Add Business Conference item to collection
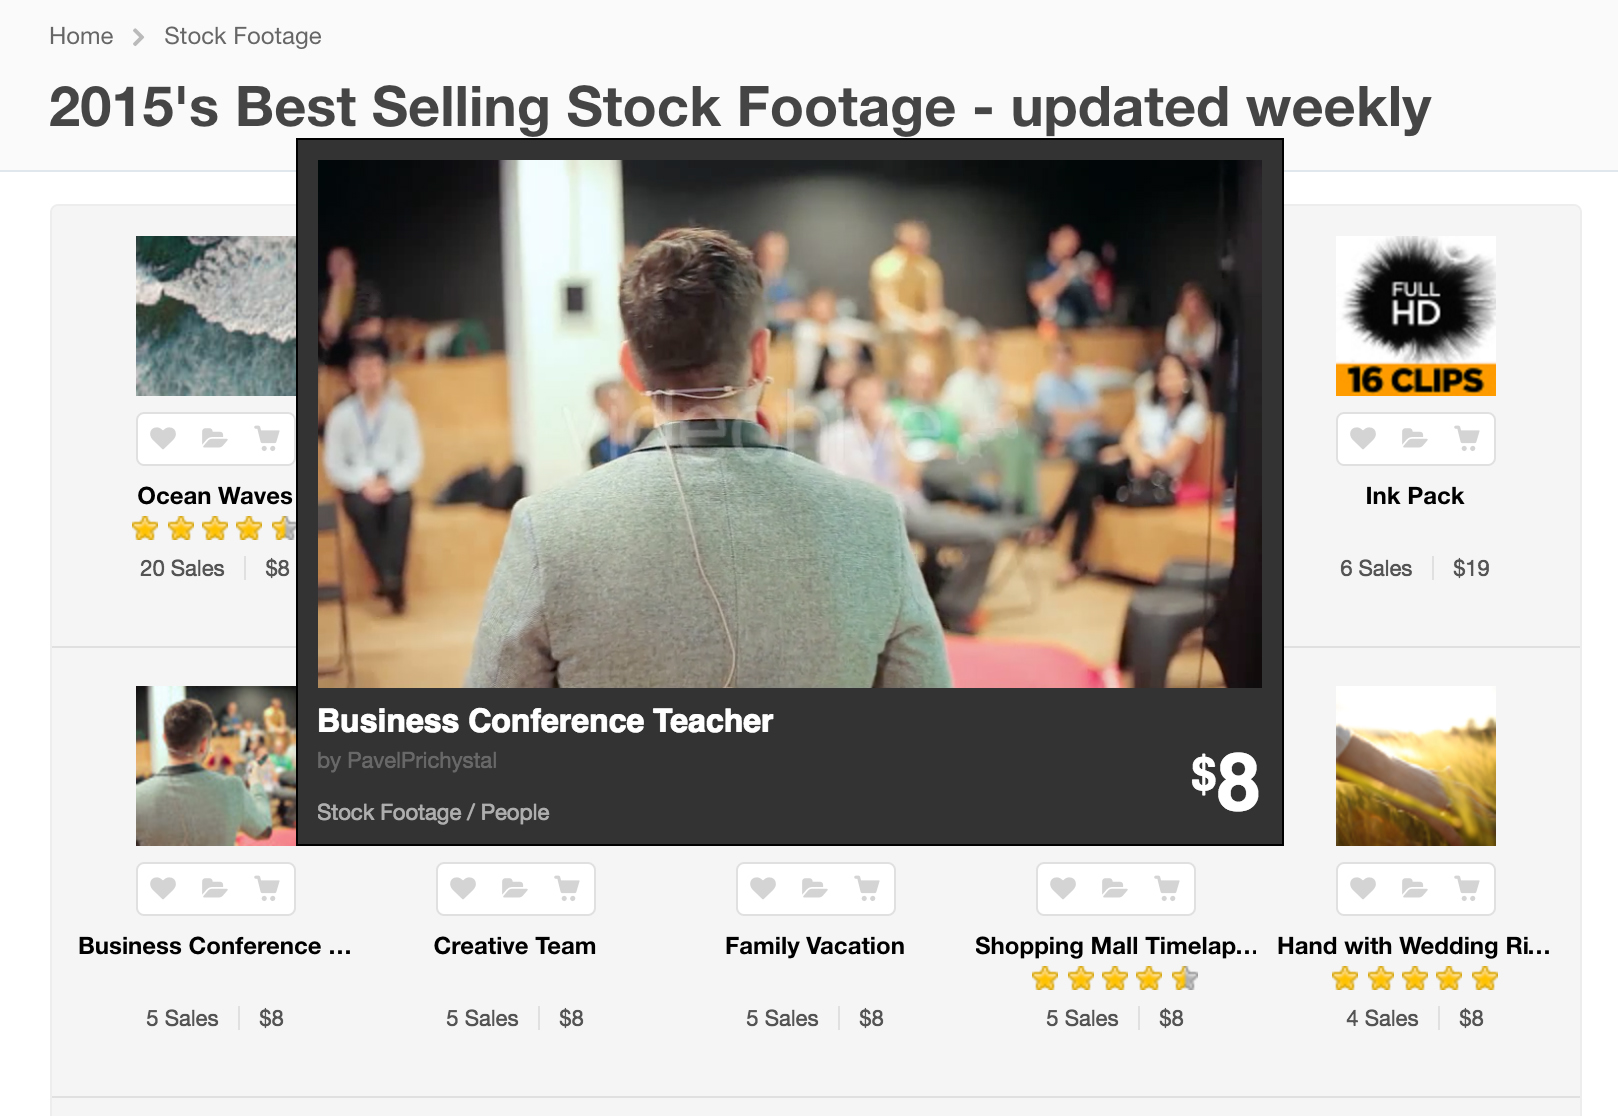Screen dimensions: 1618x1116 tap(214, 888)
